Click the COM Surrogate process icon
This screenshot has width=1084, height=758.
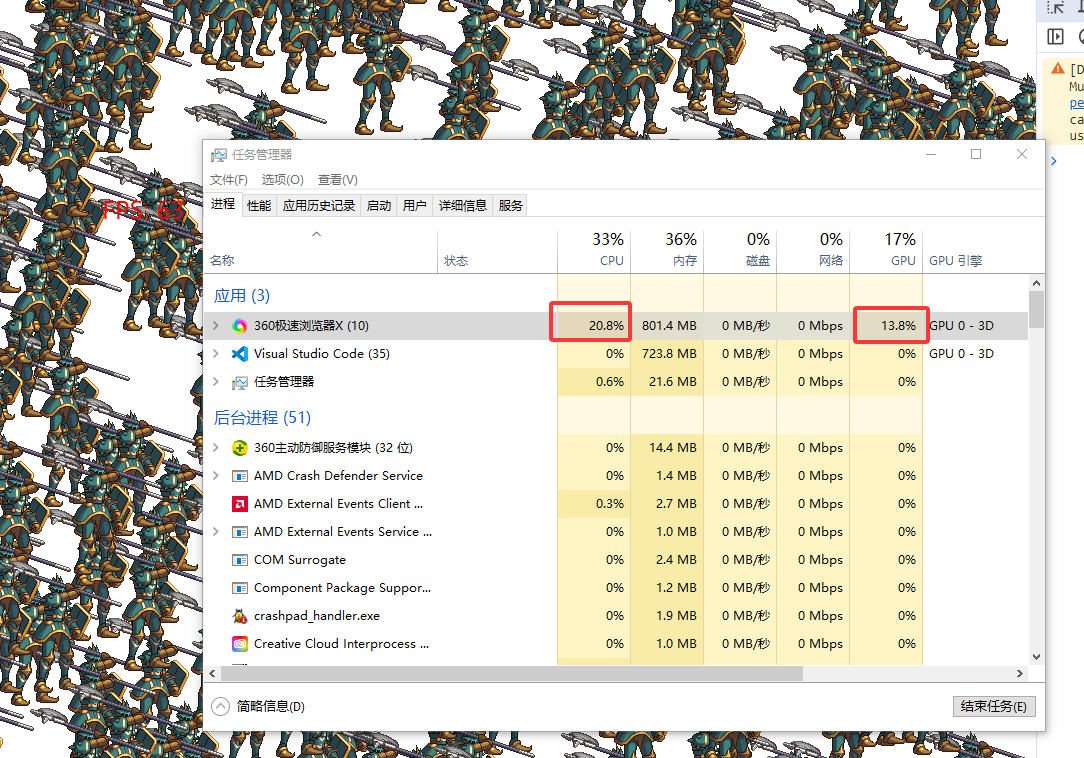pos(240,560)
